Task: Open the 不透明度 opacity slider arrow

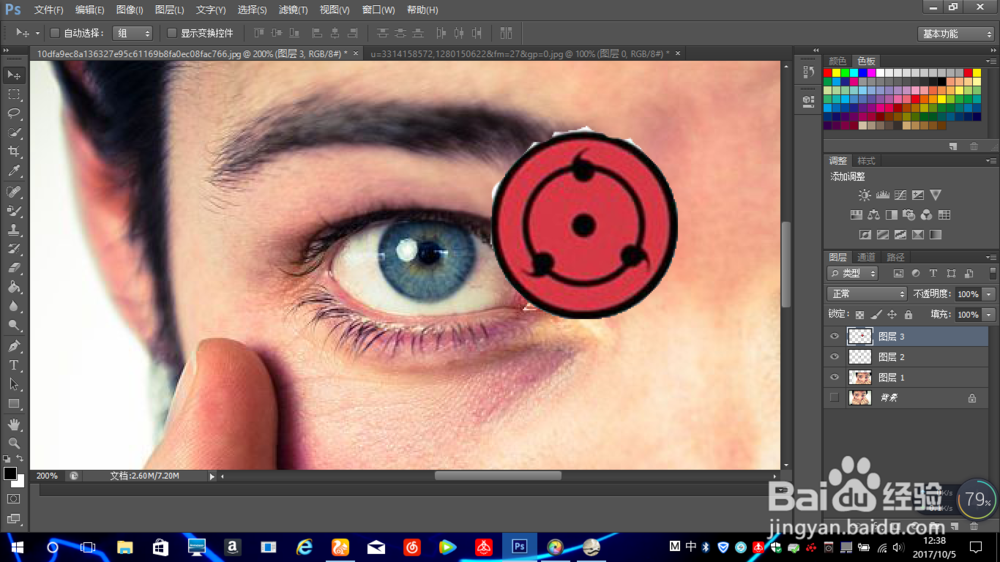Action: point(989,294)
